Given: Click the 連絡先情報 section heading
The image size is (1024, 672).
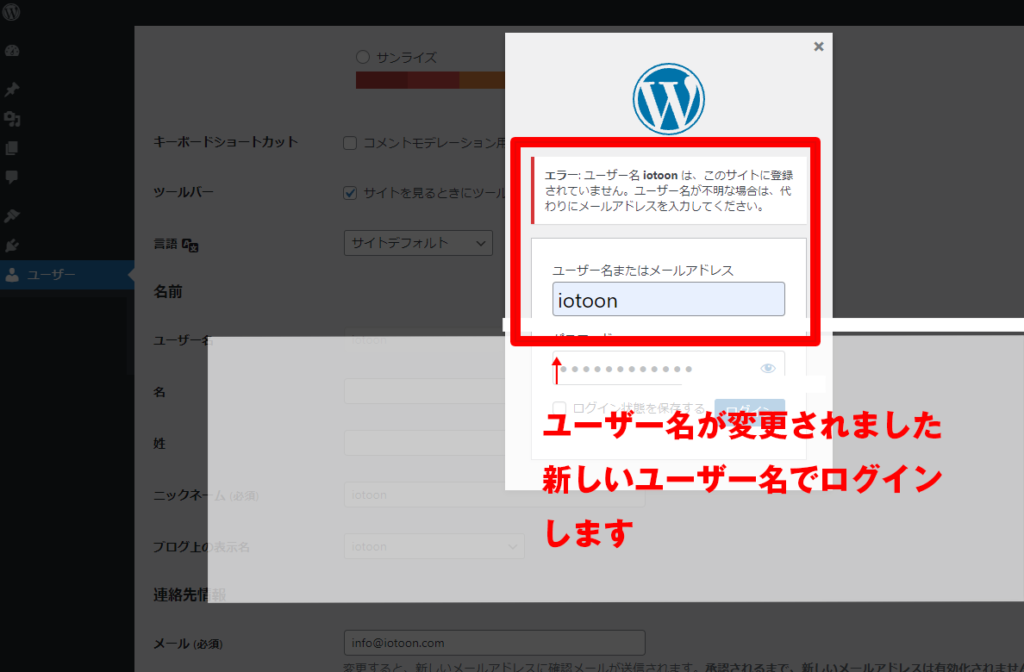Looking at the screenshot, I should point(189,594).
